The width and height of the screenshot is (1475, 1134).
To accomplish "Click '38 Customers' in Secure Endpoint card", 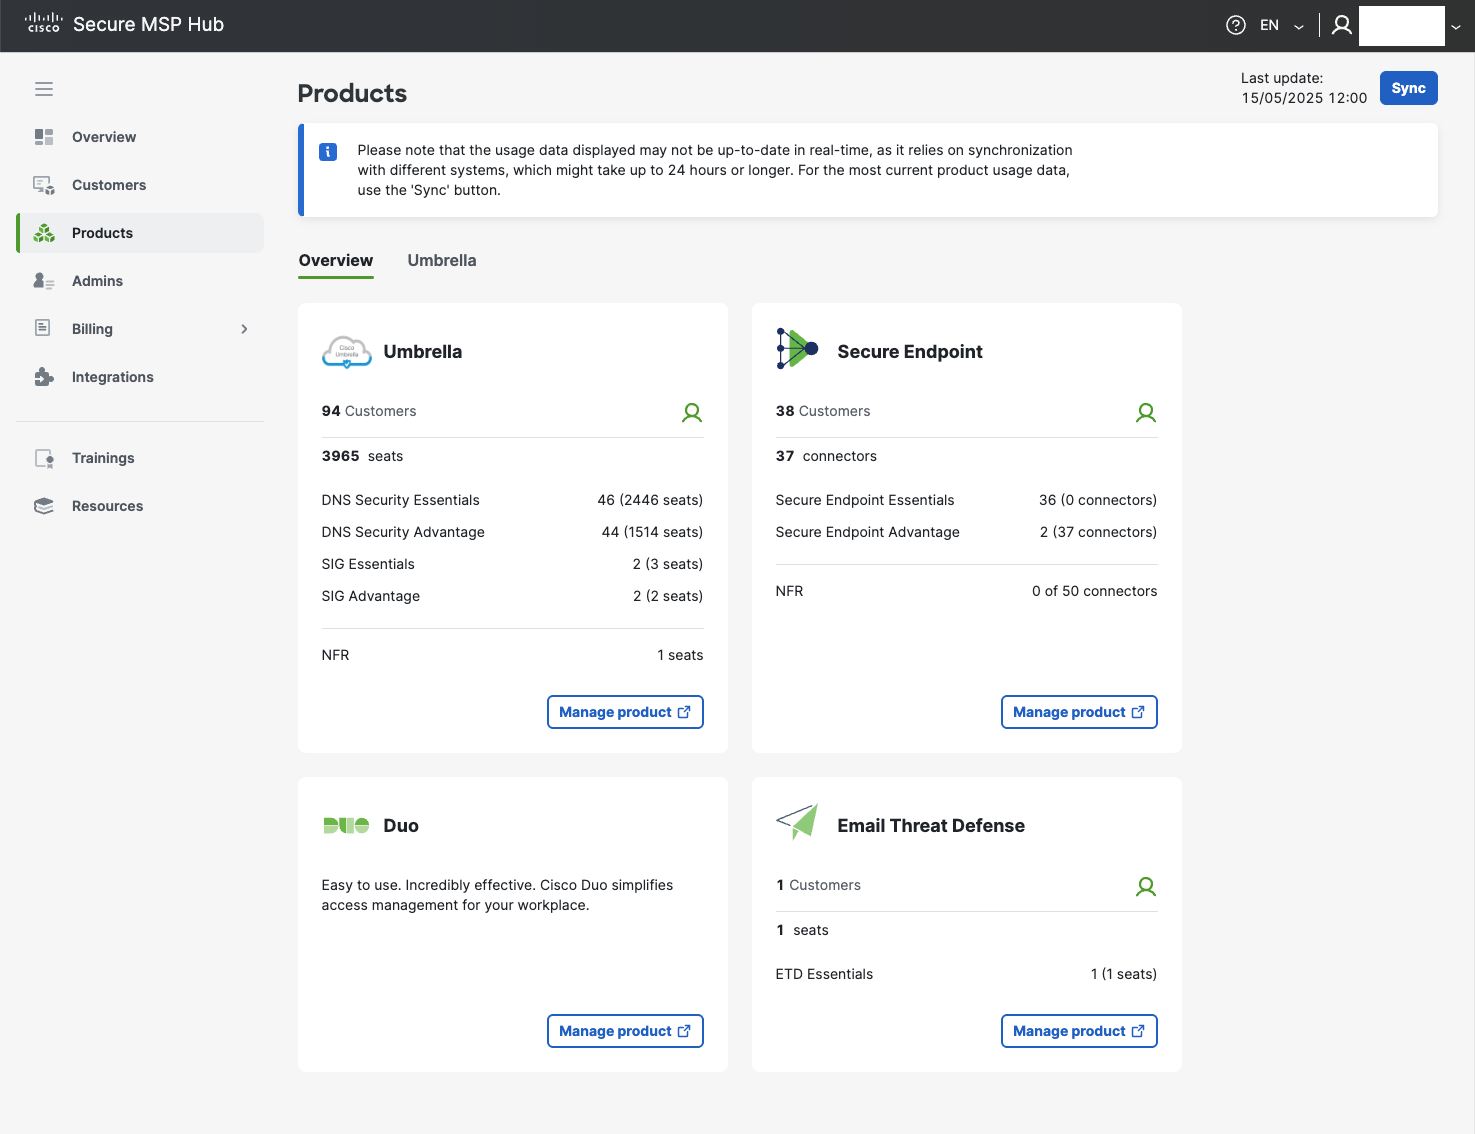I will pyautogui.click(x=823, y=411).
